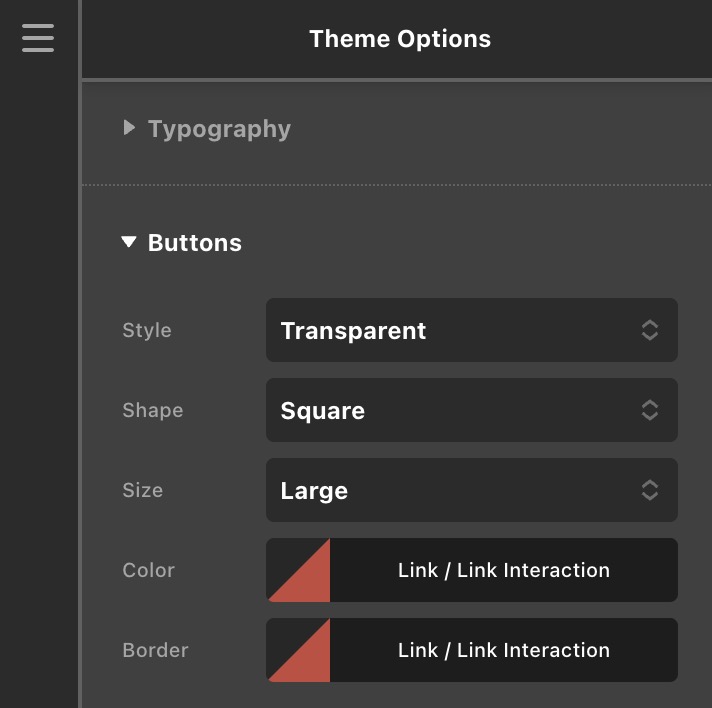Click the up-down chevron icon in Style field
The width and height of the screenshot is (712, 708).
(650, 330)
